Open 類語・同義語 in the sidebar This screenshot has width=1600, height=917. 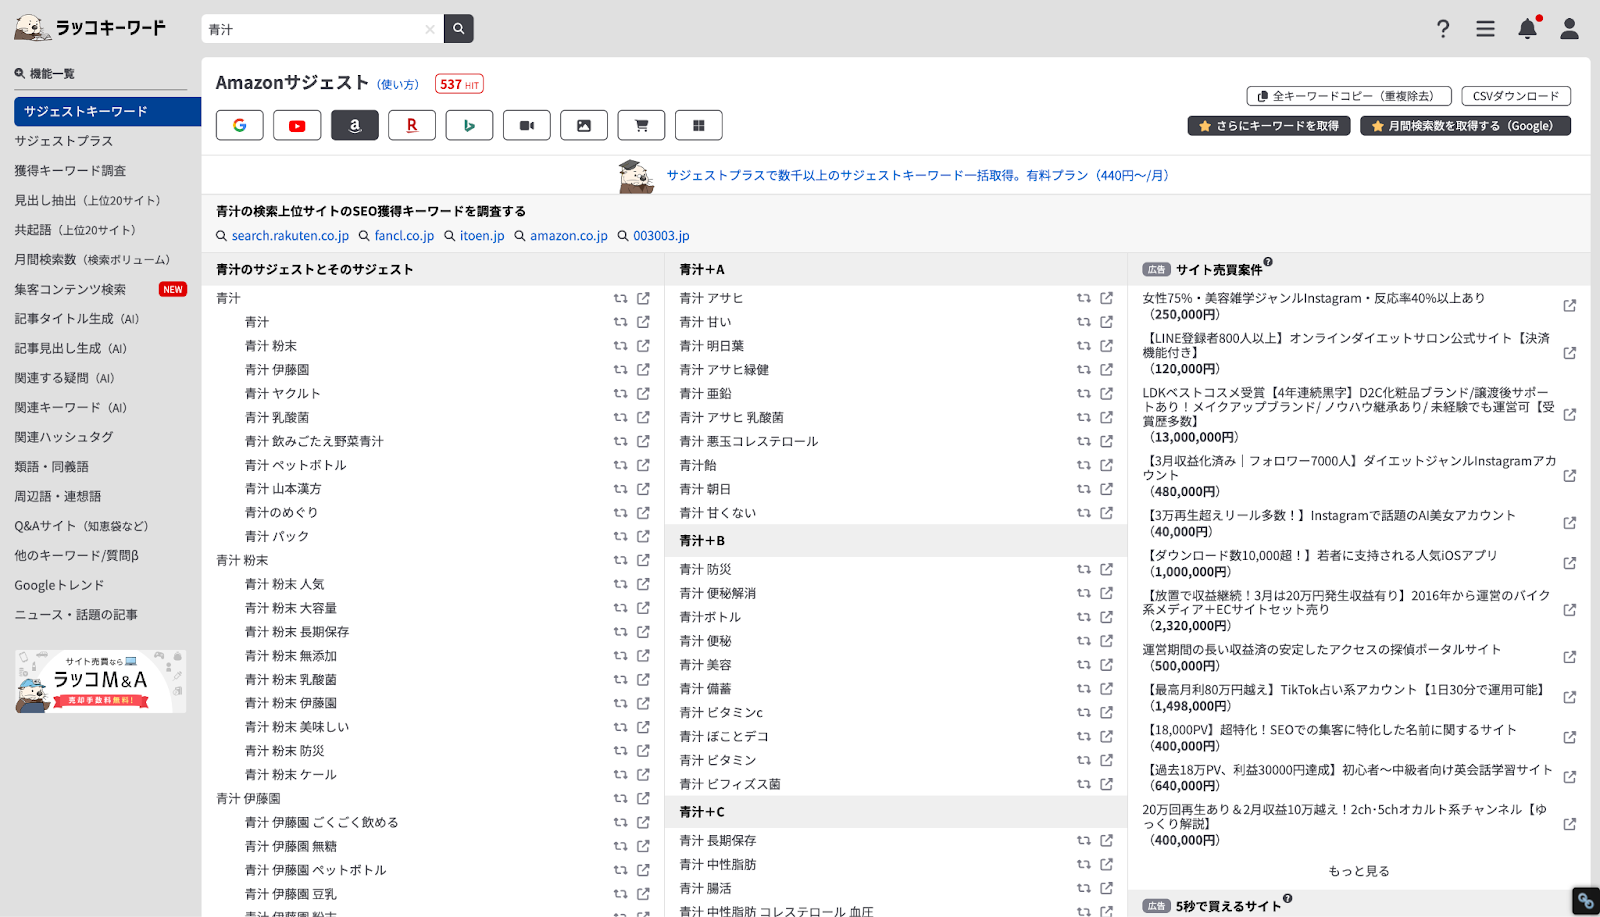tap(52, 467)
